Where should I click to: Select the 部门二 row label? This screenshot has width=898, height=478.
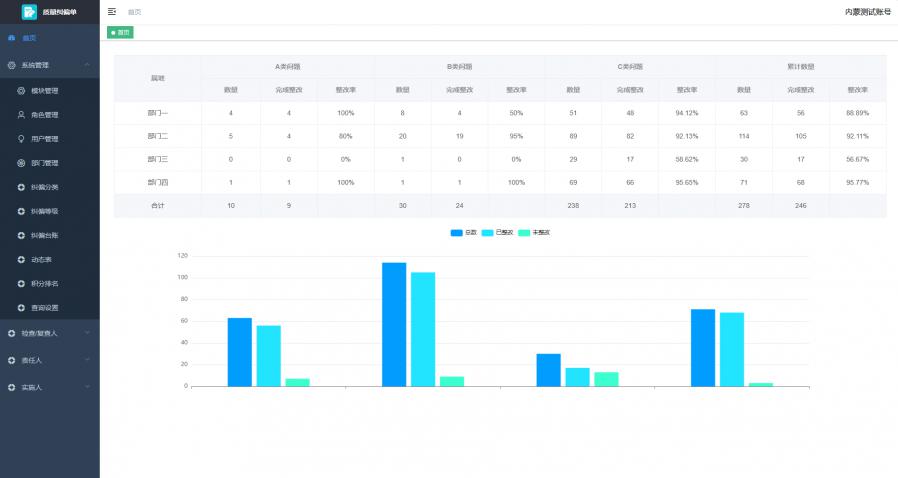157,136
